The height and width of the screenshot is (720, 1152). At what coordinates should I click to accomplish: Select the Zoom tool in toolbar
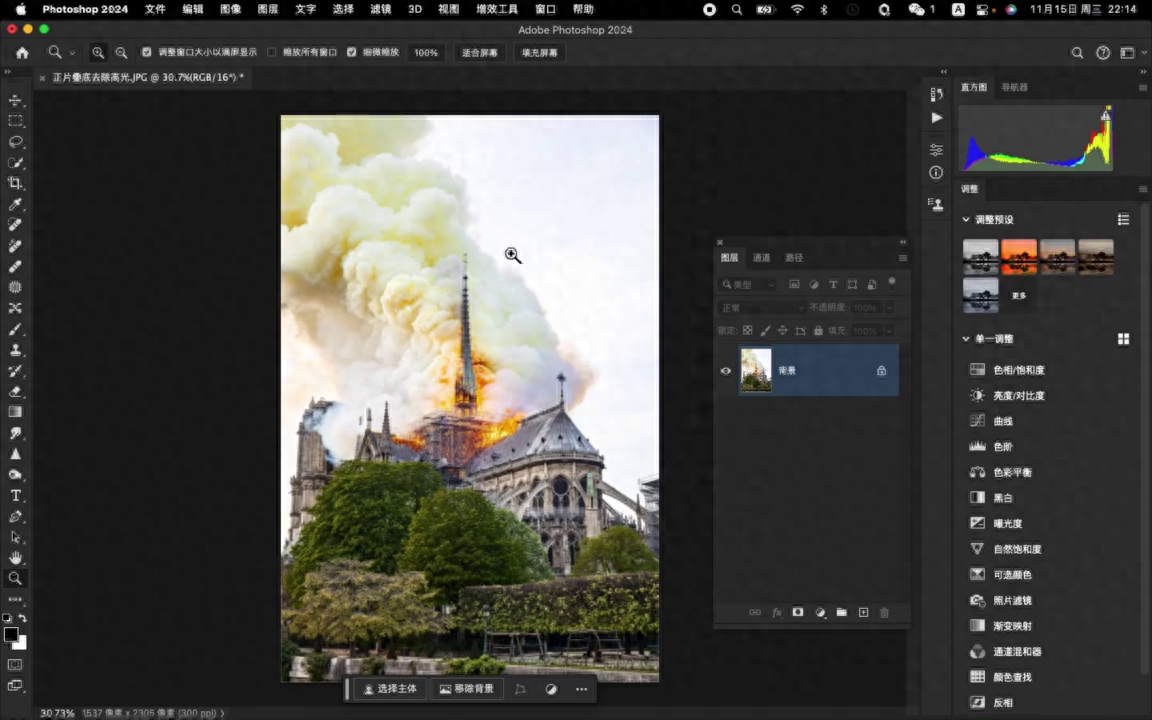pos(15,578)
